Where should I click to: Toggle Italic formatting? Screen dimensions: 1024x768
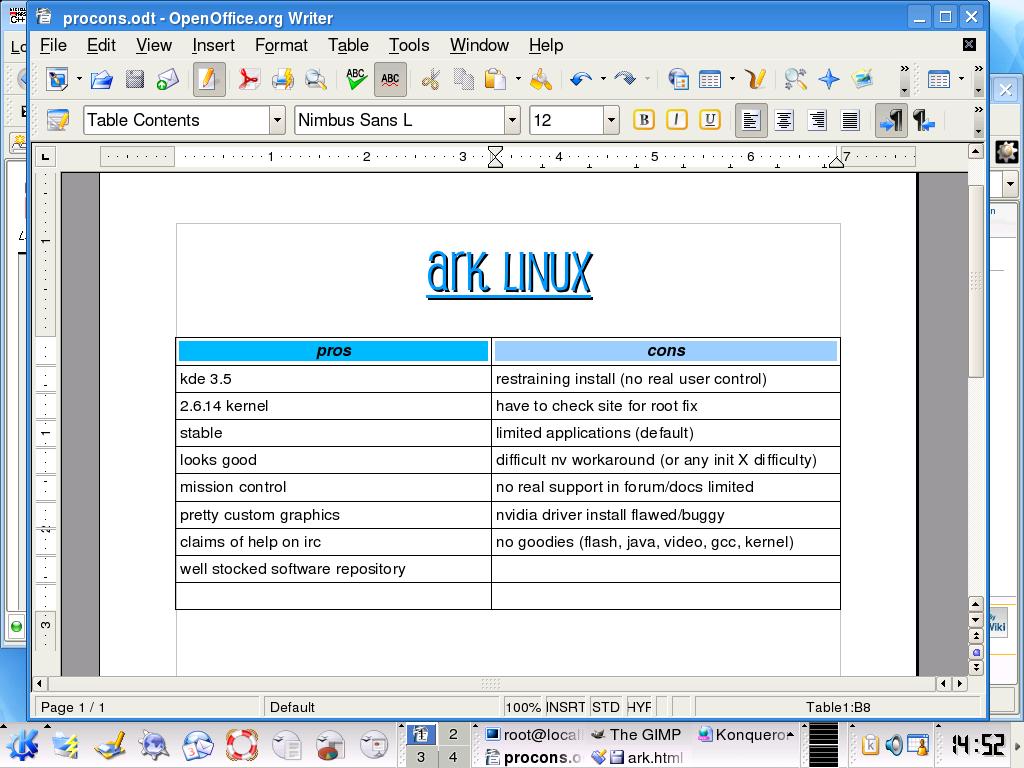coord(677,120)
